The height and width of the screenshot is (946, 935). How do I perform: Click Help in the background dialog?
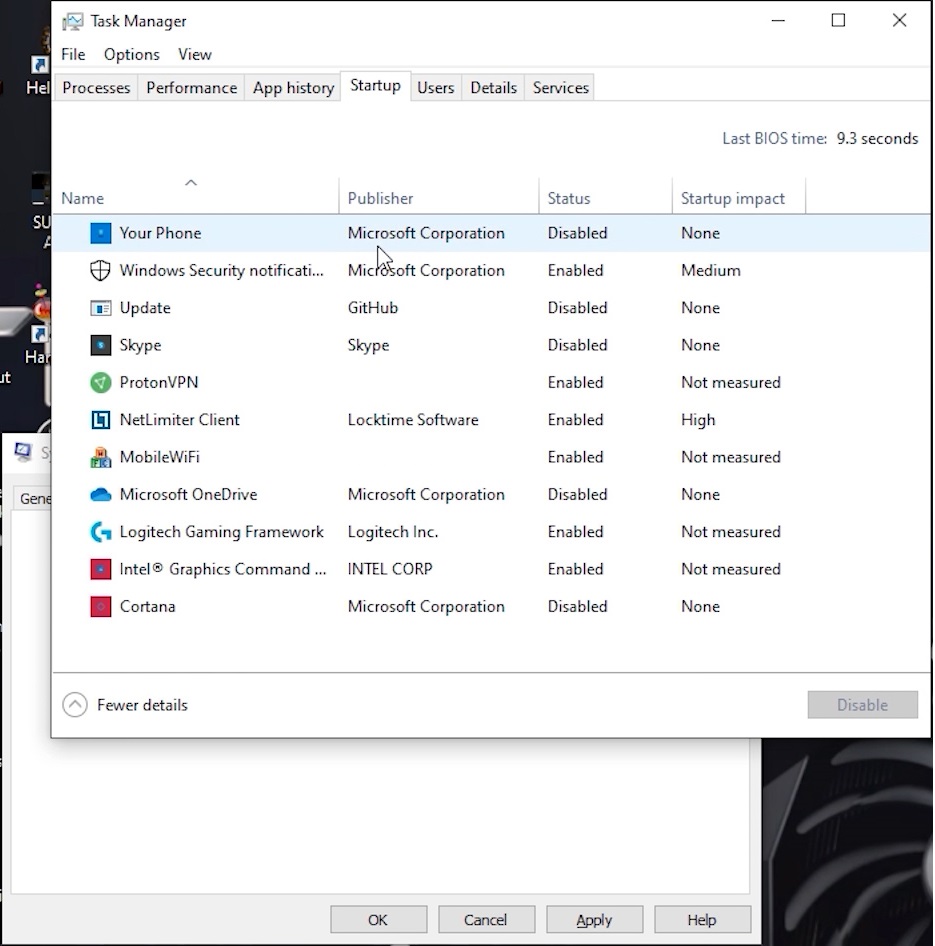tap(702, 920)
